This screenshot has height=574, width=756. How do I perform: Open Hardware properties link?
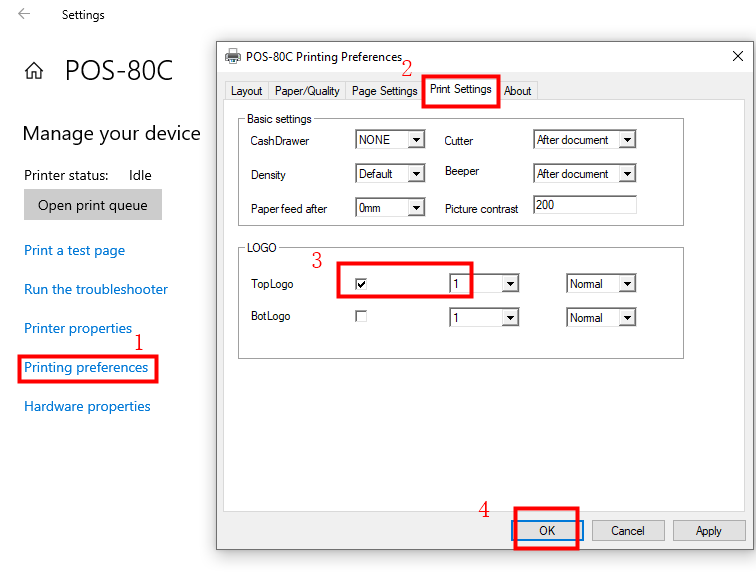[87, 406]
